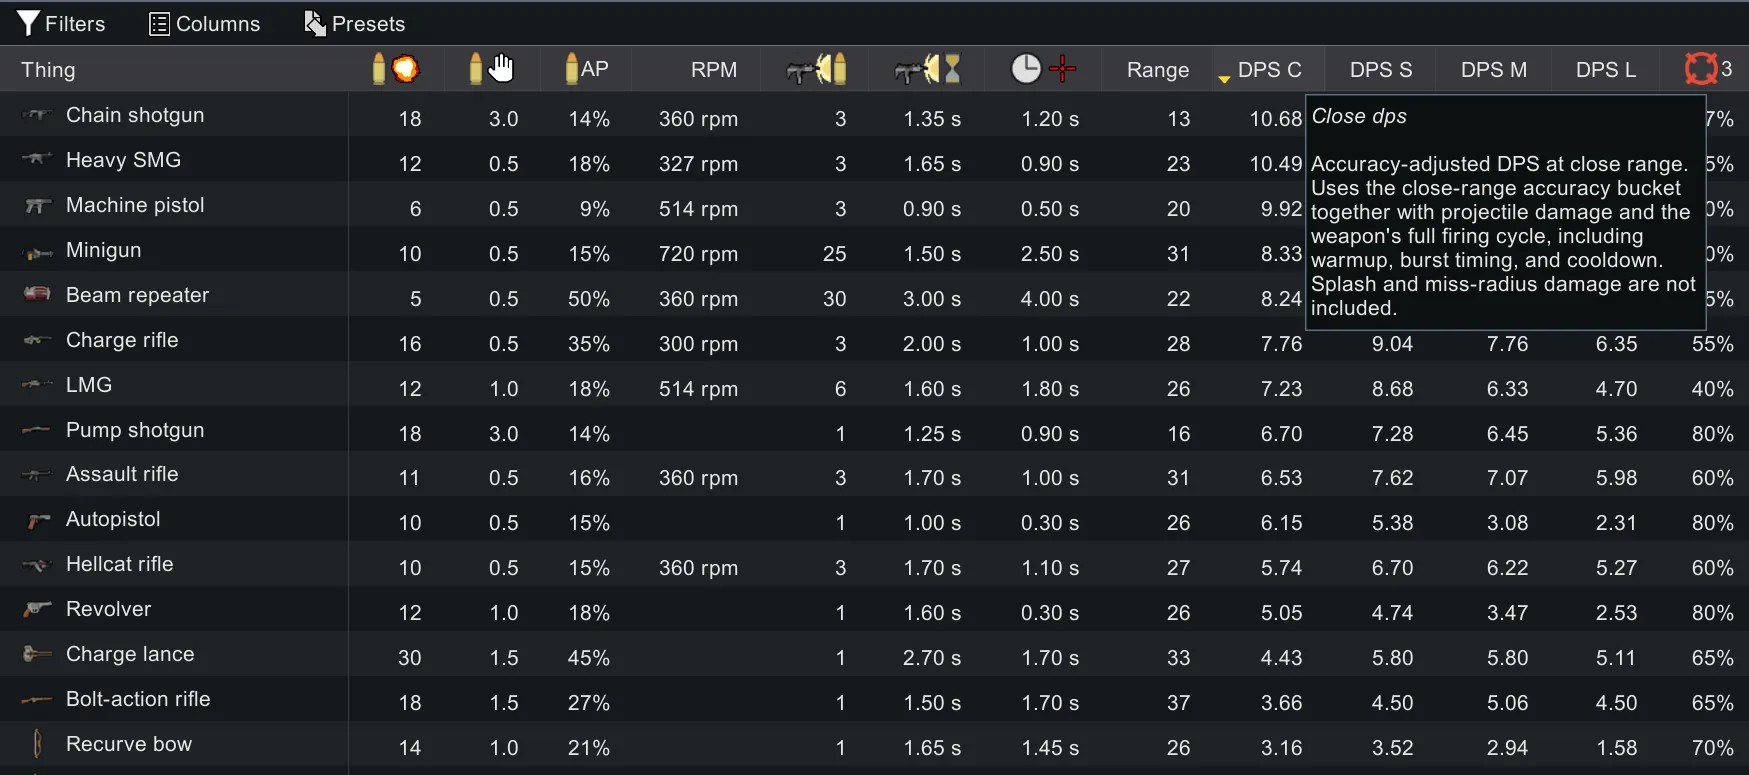1749x775 pixels.
Task: Sort by burst shot count icon
Action: coord(816,69)
